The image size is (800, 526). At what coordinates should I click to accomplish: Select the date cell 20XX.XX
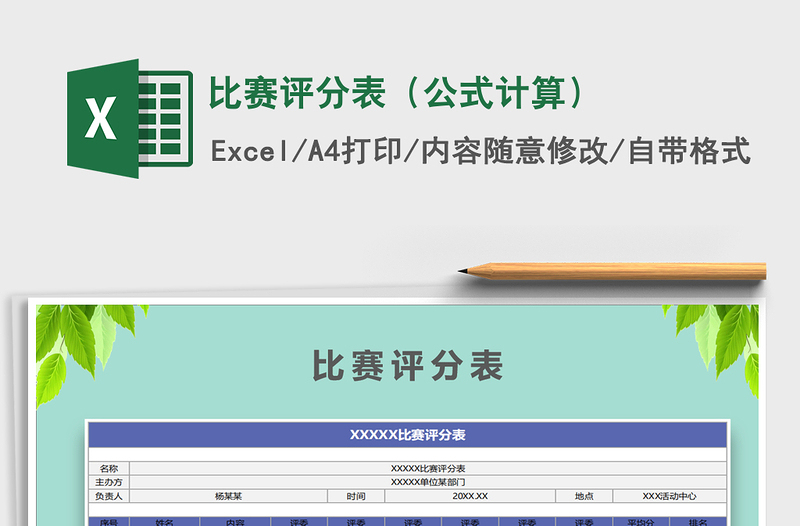[470, 496]
